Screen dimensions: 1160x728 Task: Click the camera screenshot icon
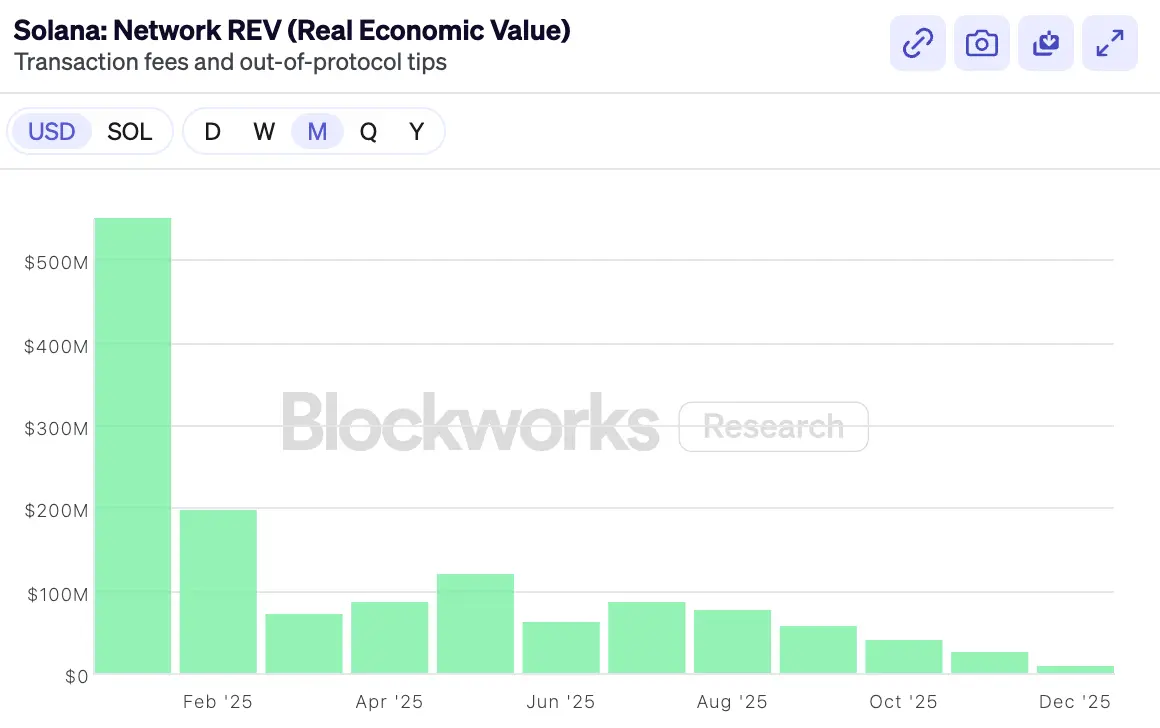981,43
